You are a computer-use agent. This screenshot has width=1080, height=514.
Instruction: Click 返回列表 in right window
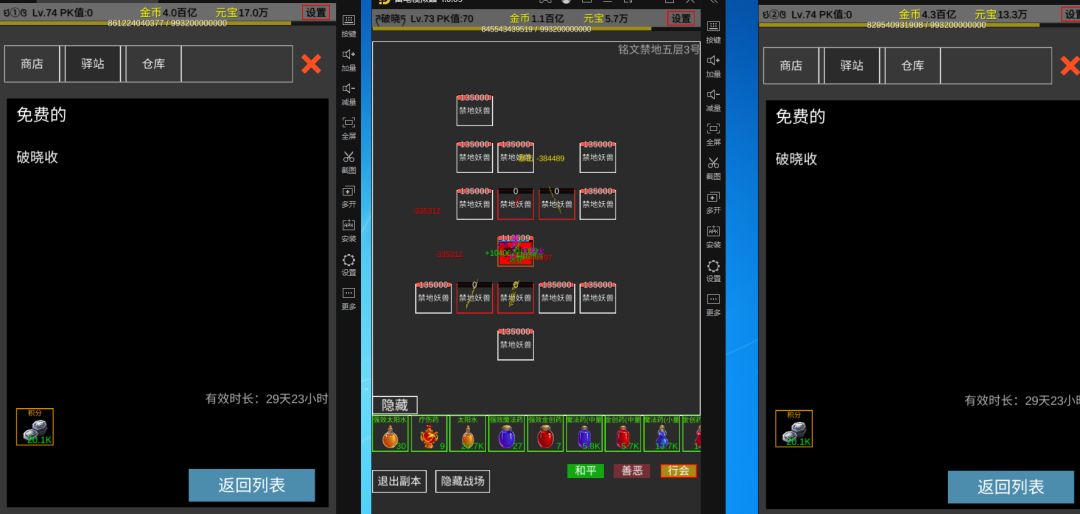1011,487
